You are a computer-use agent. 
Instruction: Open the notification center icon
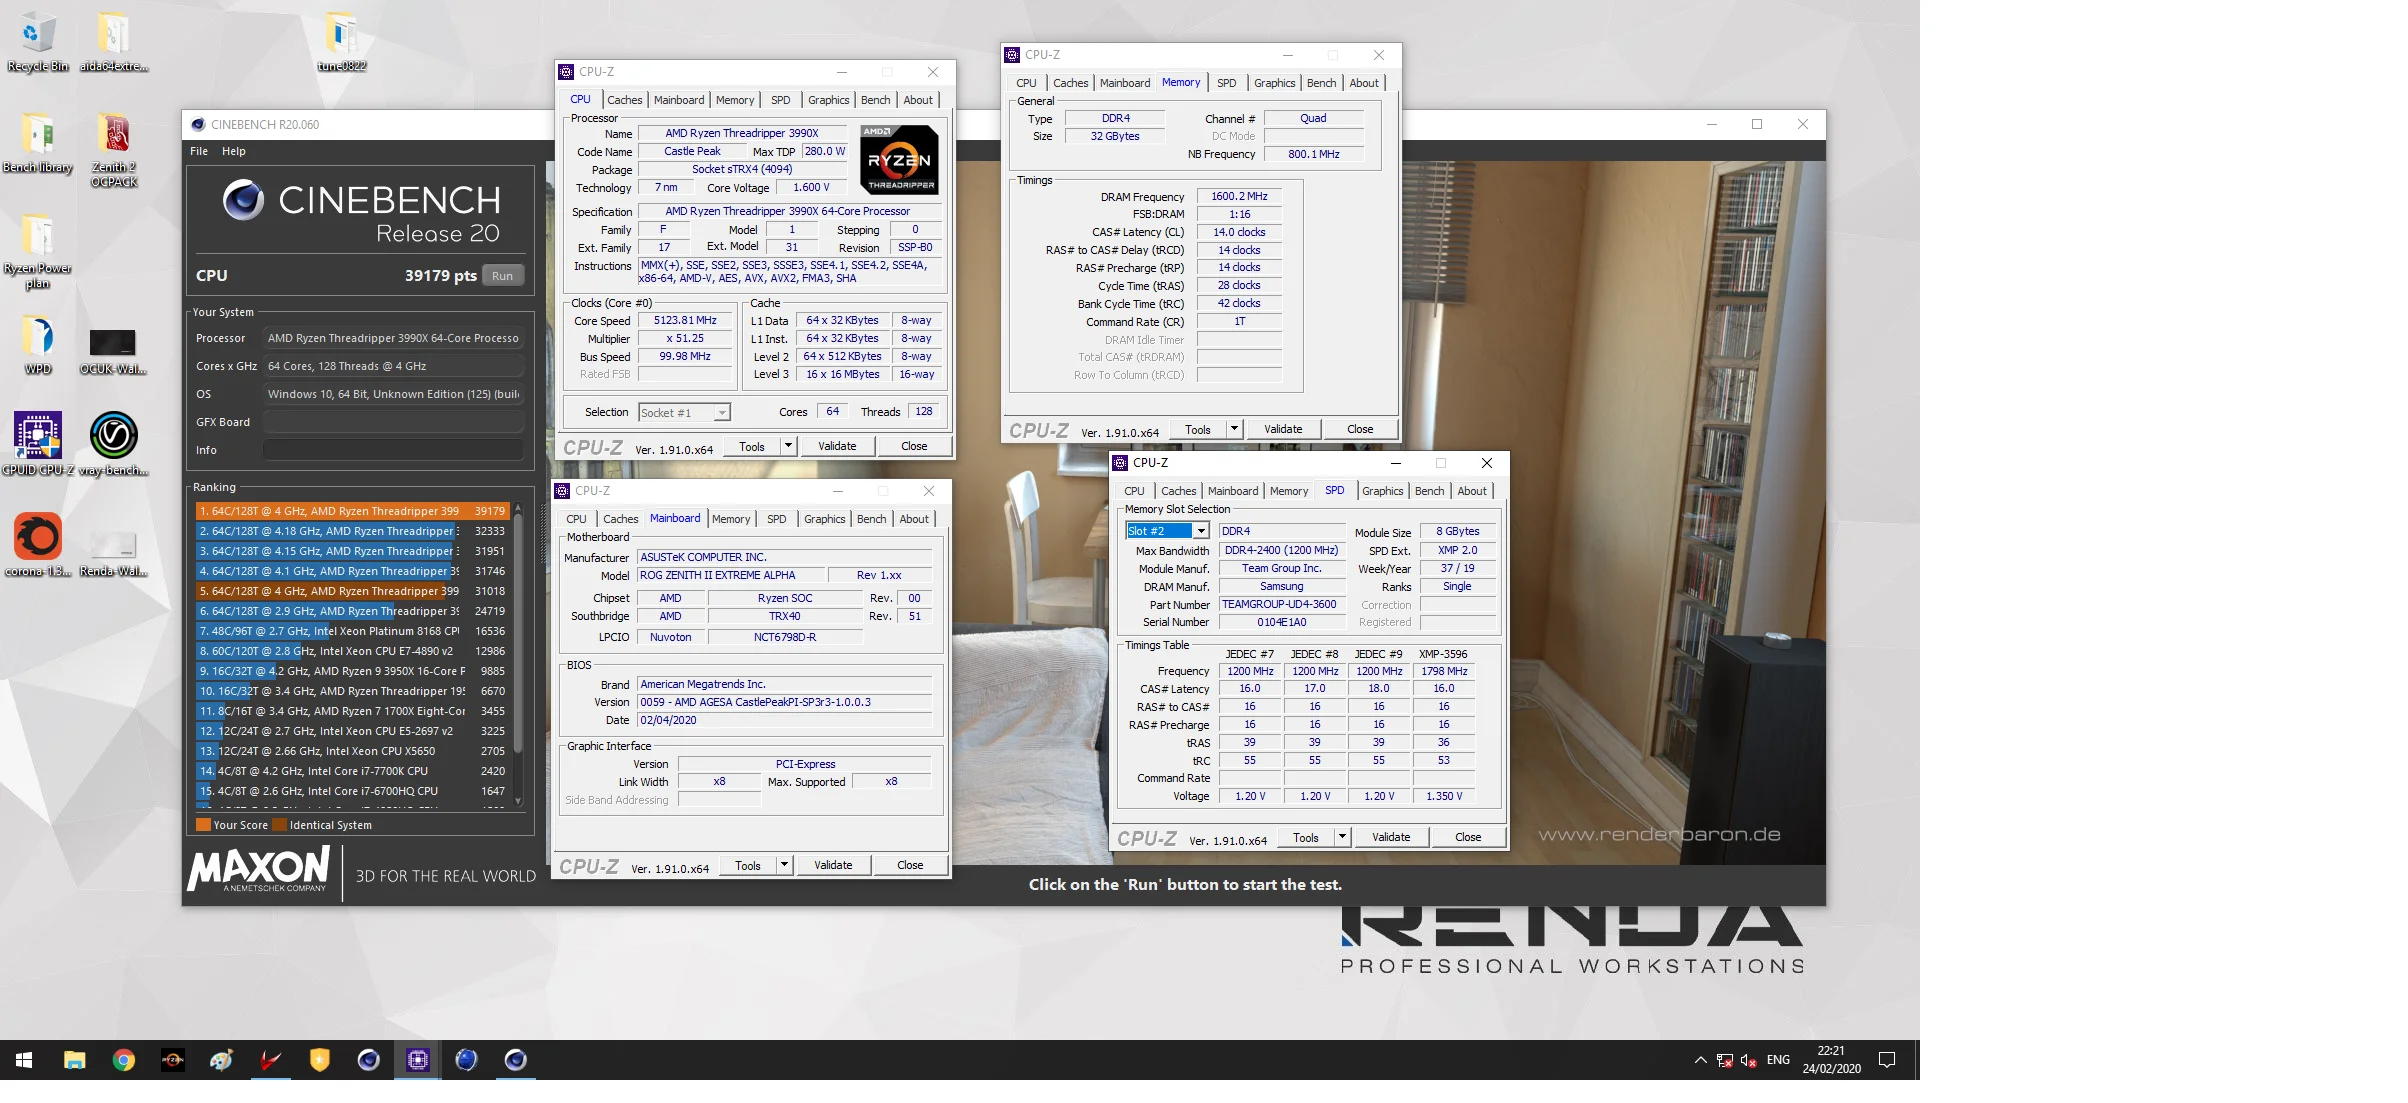click(x=1887, y=1060)
